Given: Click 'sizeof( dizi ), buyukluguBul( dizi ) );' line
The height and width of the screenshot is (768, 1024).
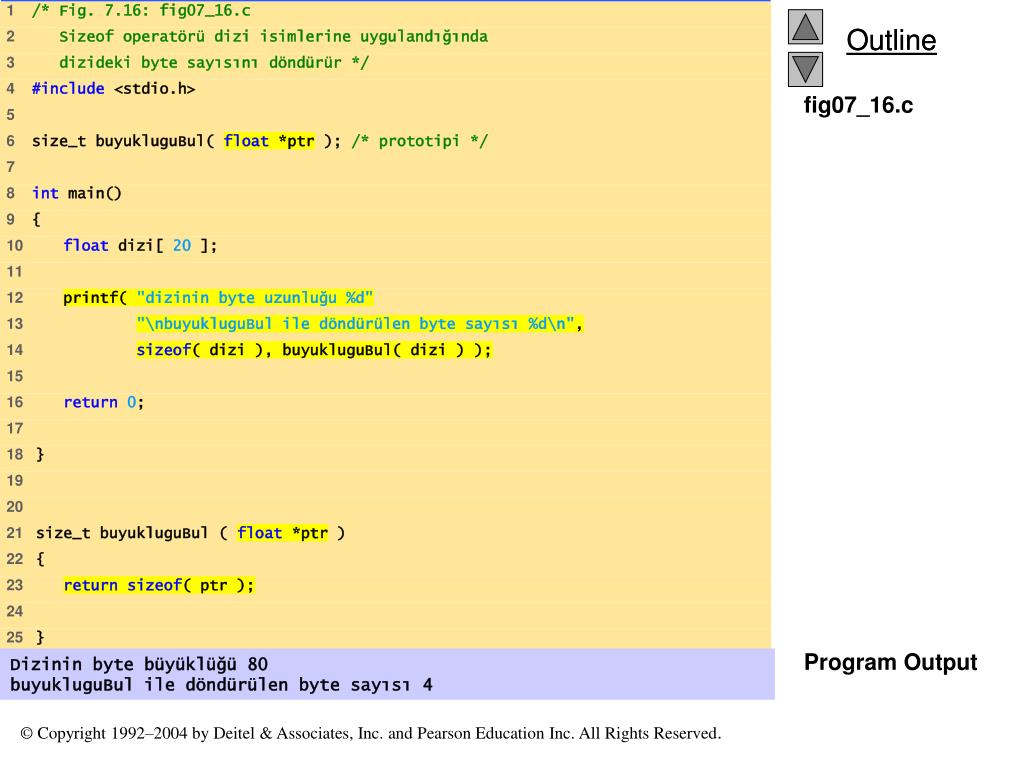Looking at the screenshot, I should tap(313, 350).
